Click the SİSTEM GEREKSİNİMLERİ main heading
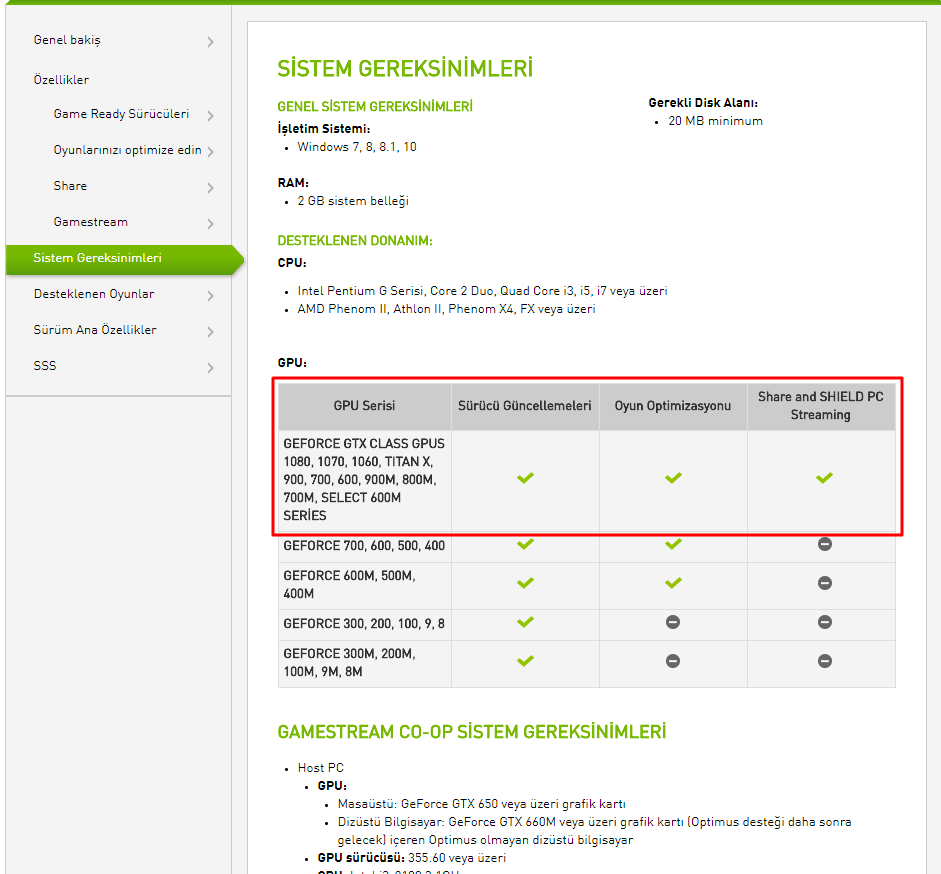 pos(405,69)
